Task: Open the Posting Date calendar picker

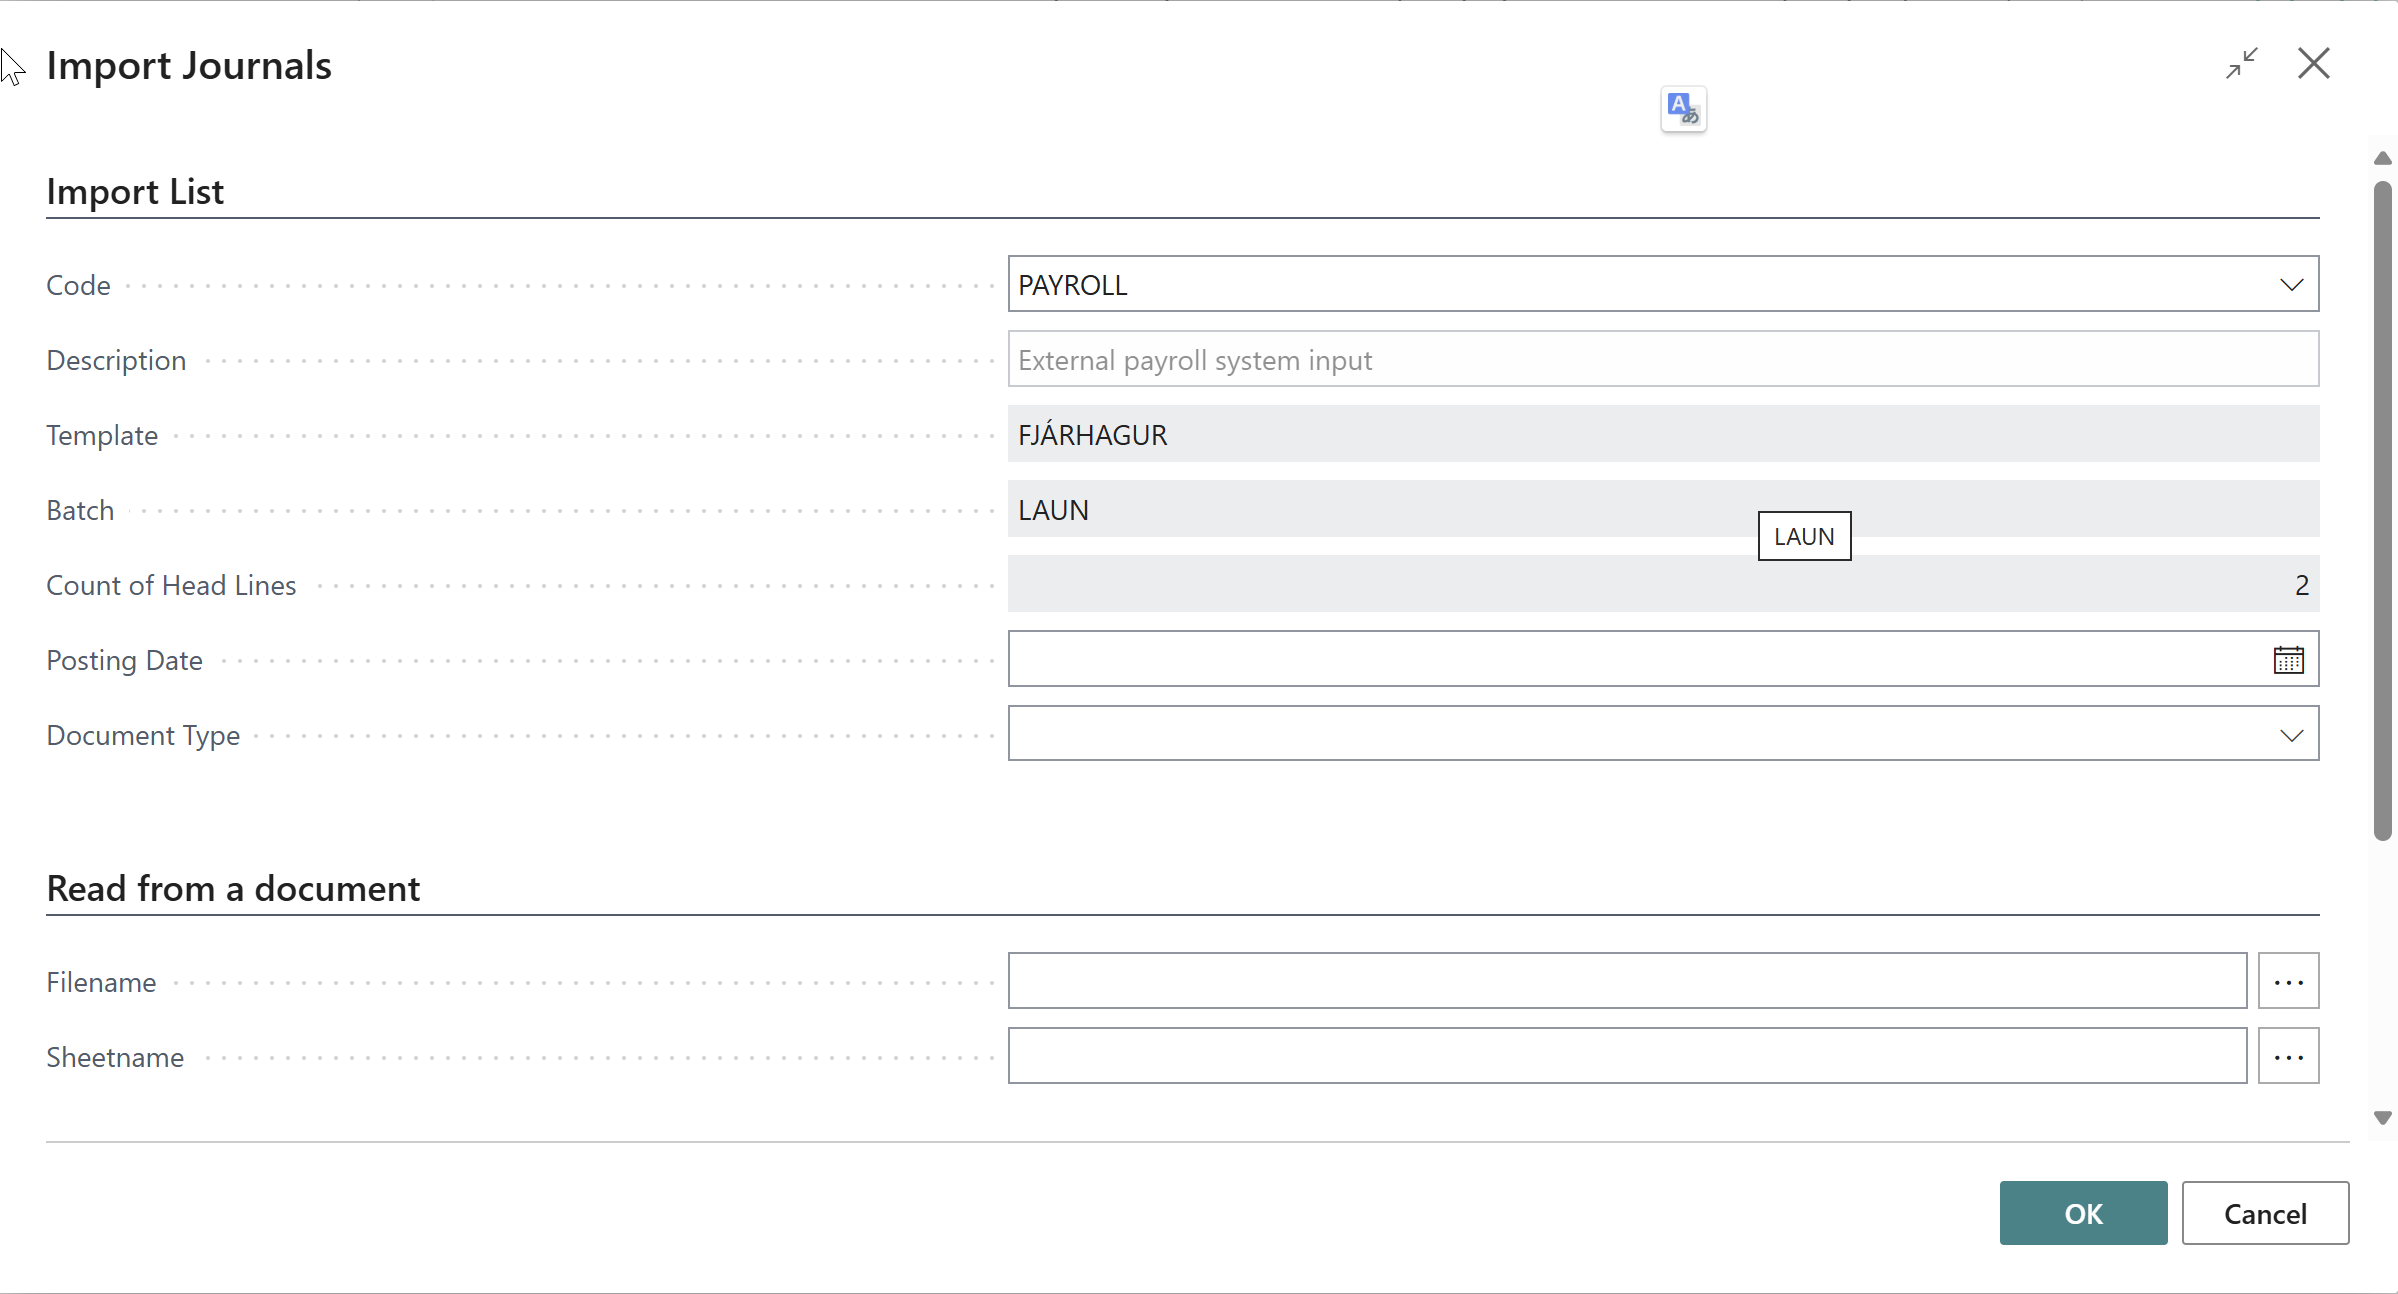Action: click(x=2288, y=660)
